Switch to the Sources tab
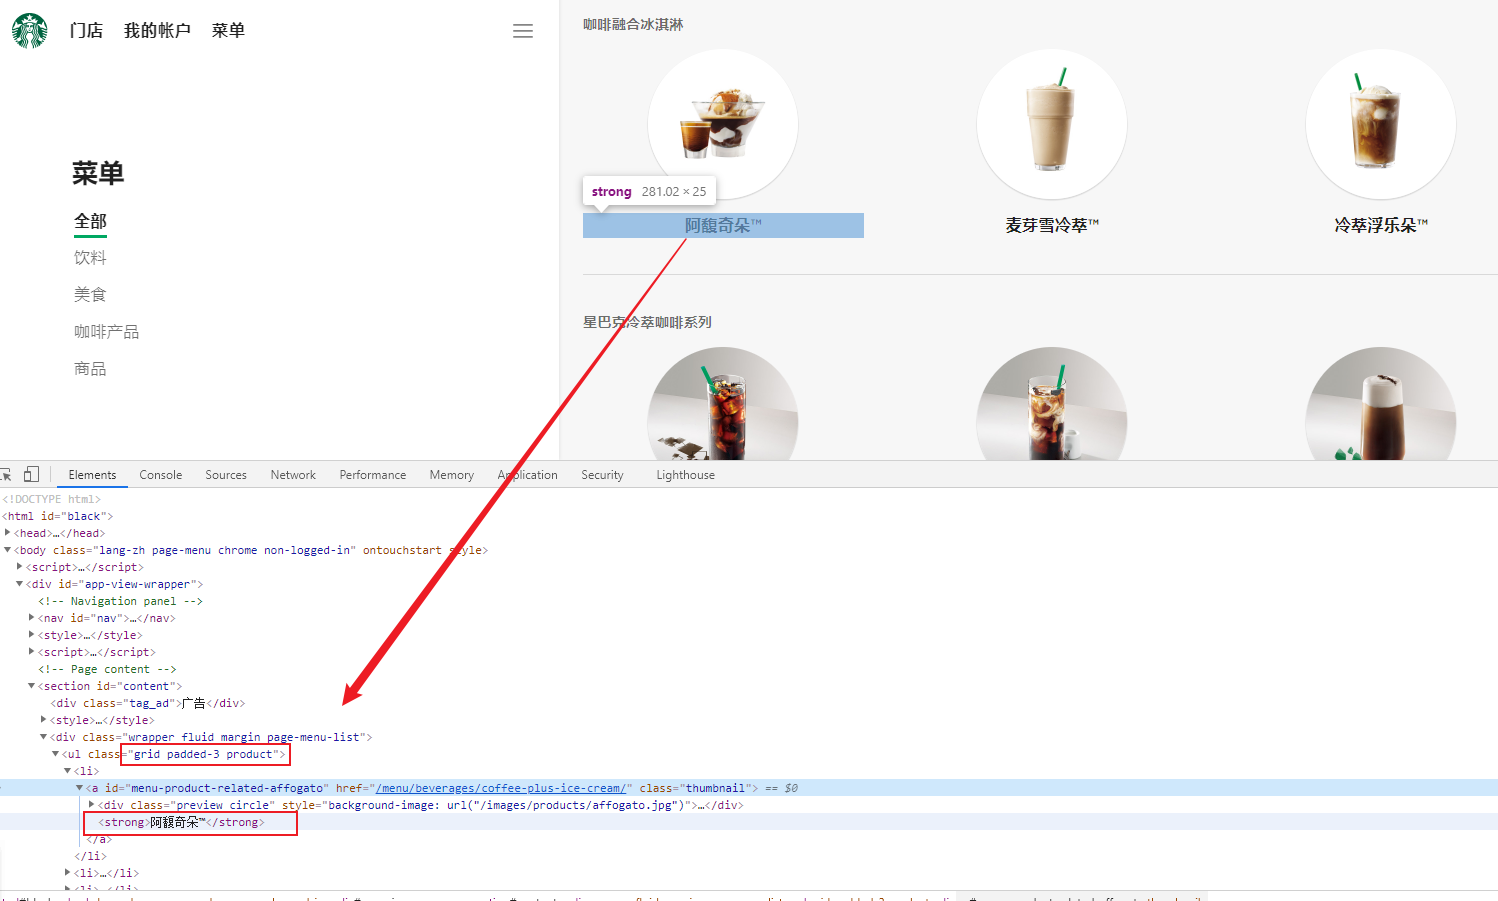 tap(226, 475)
